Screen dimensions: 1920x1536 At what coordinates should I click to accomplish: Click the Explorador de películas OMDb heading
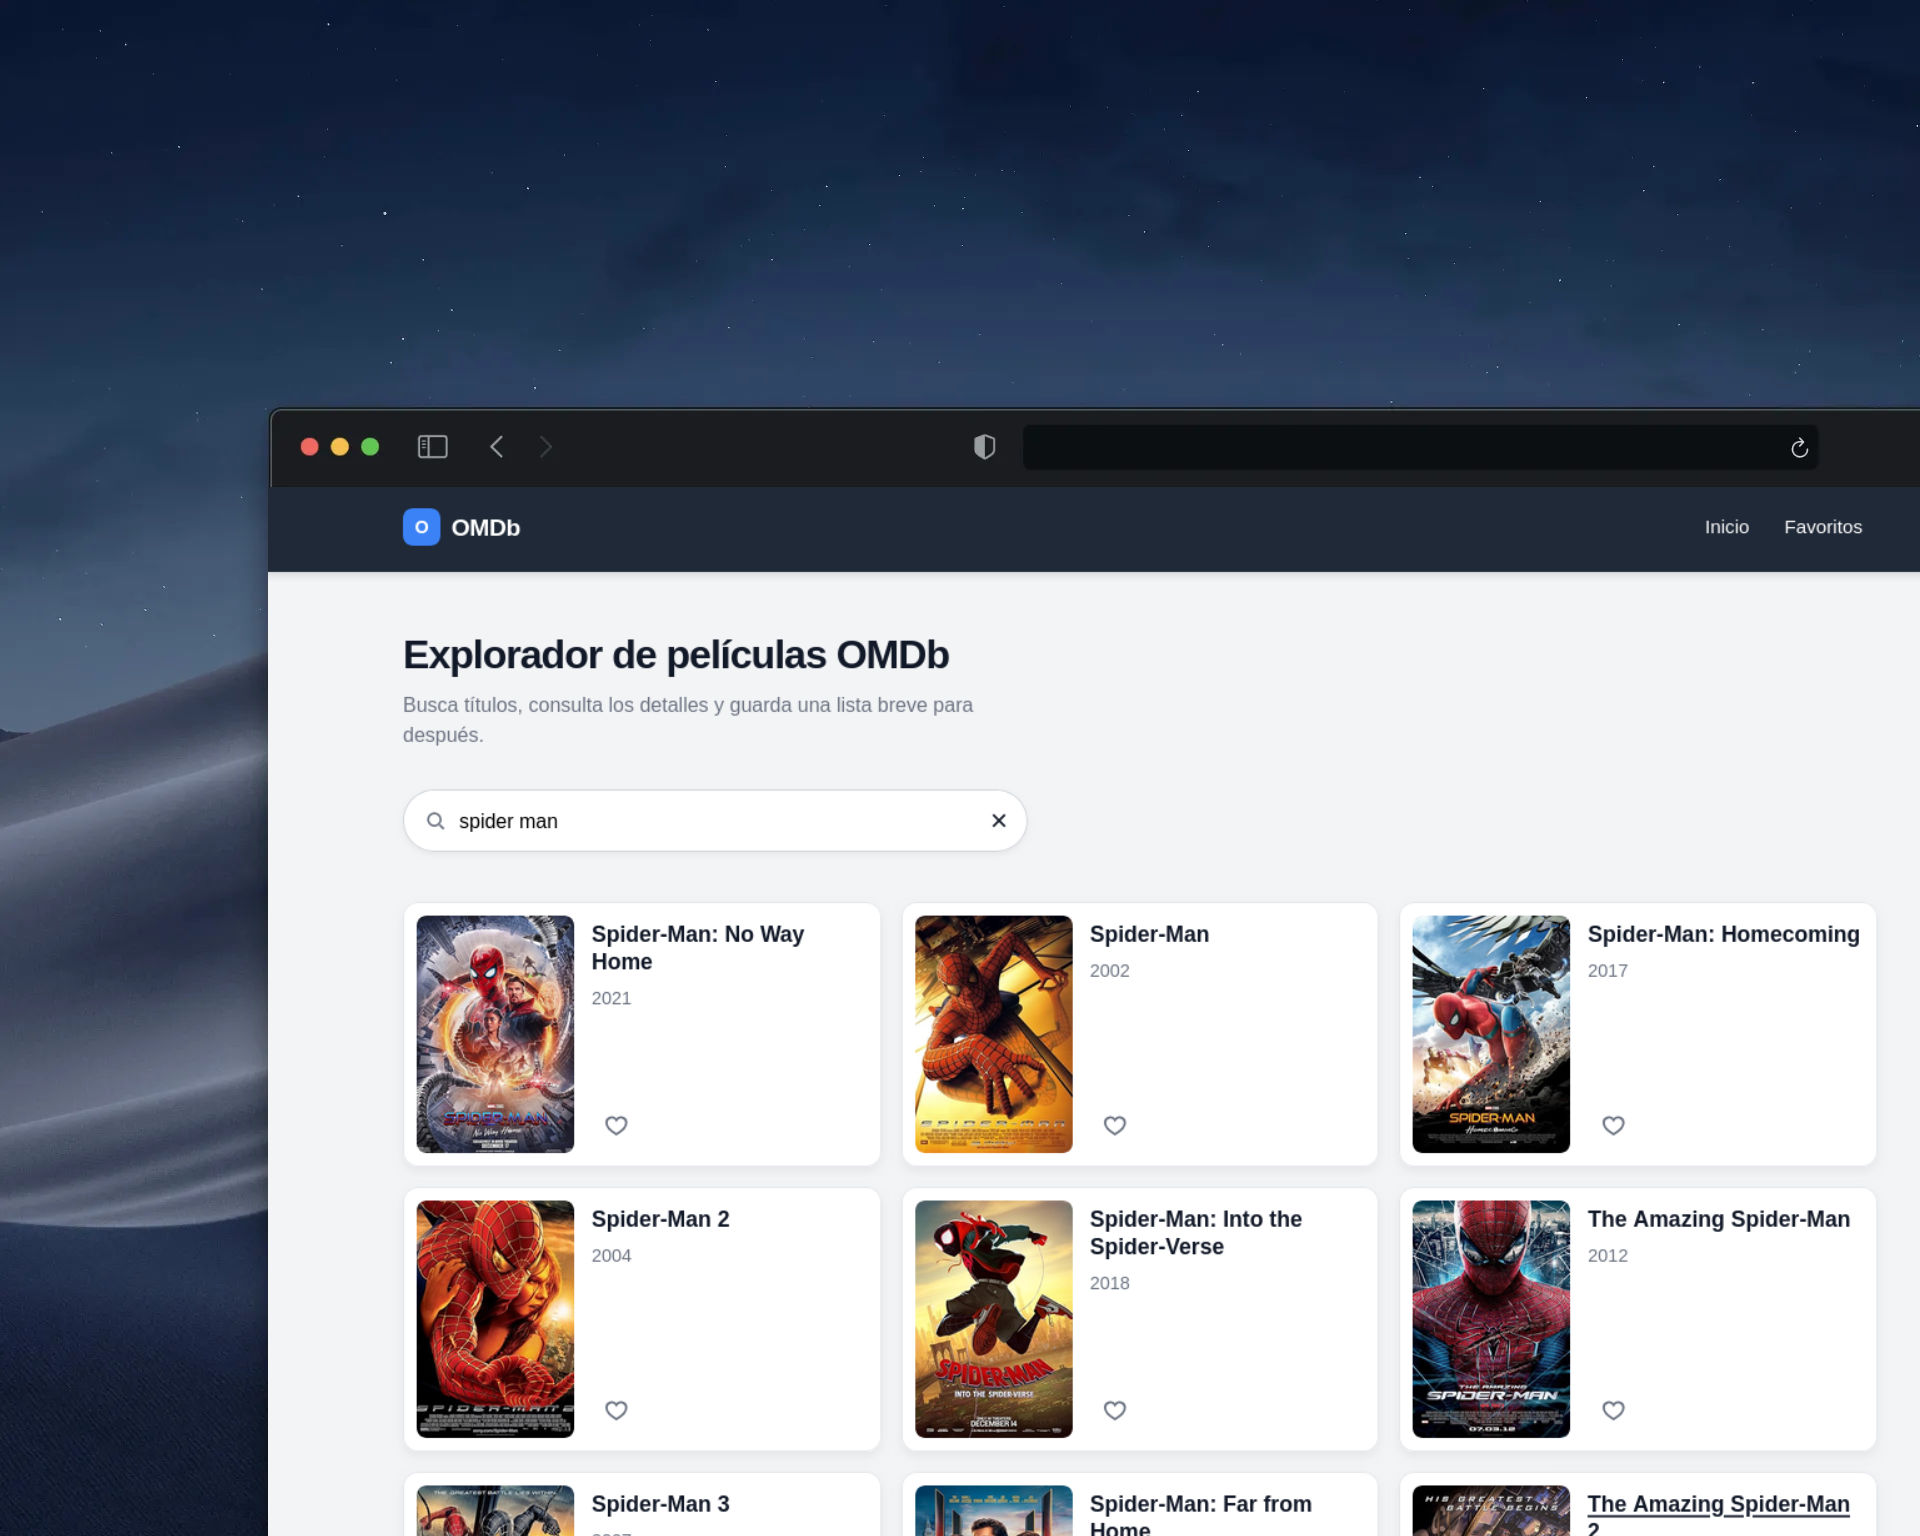click(x=676, y=655)
